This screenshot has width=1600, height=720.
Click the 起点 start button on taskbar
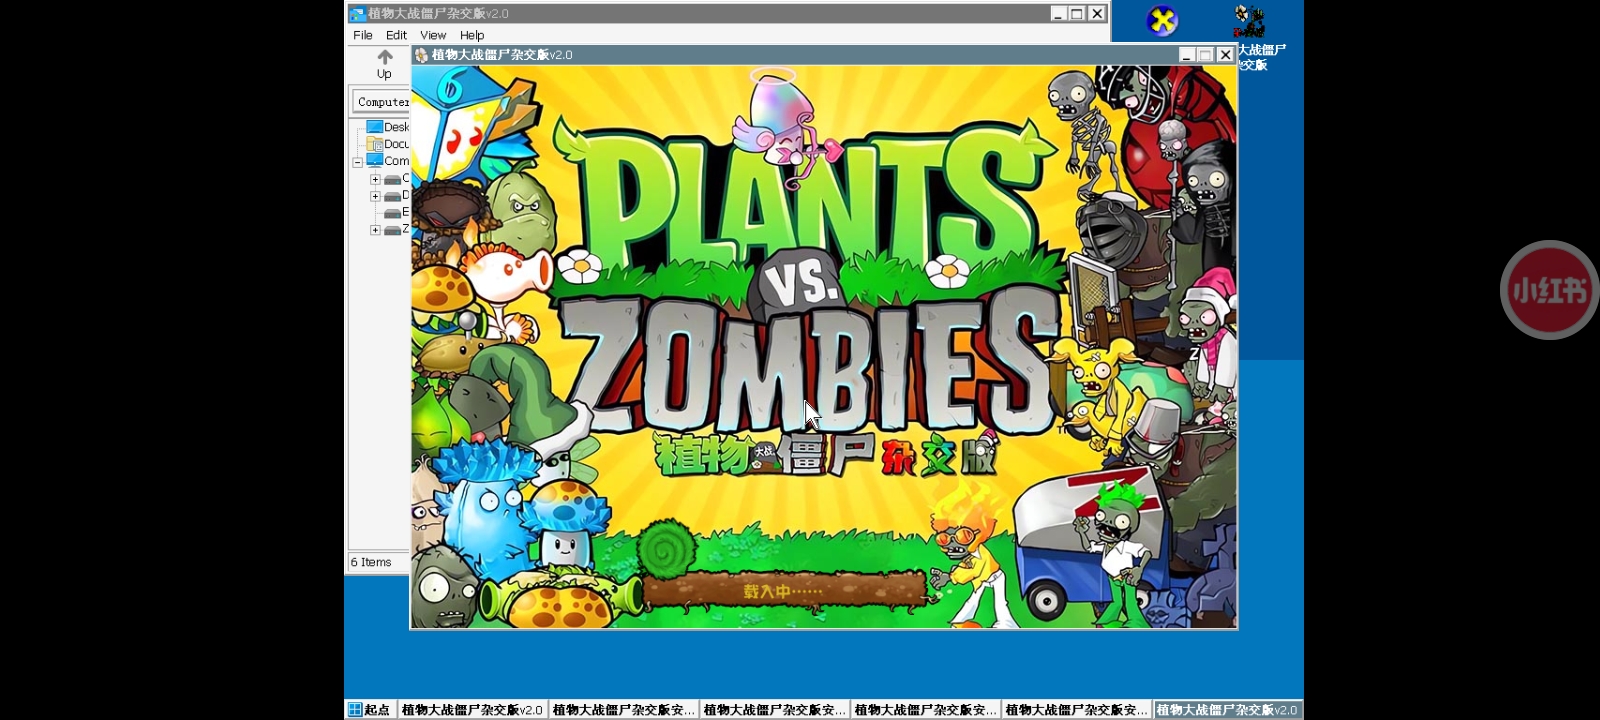(x=370, y=710)
